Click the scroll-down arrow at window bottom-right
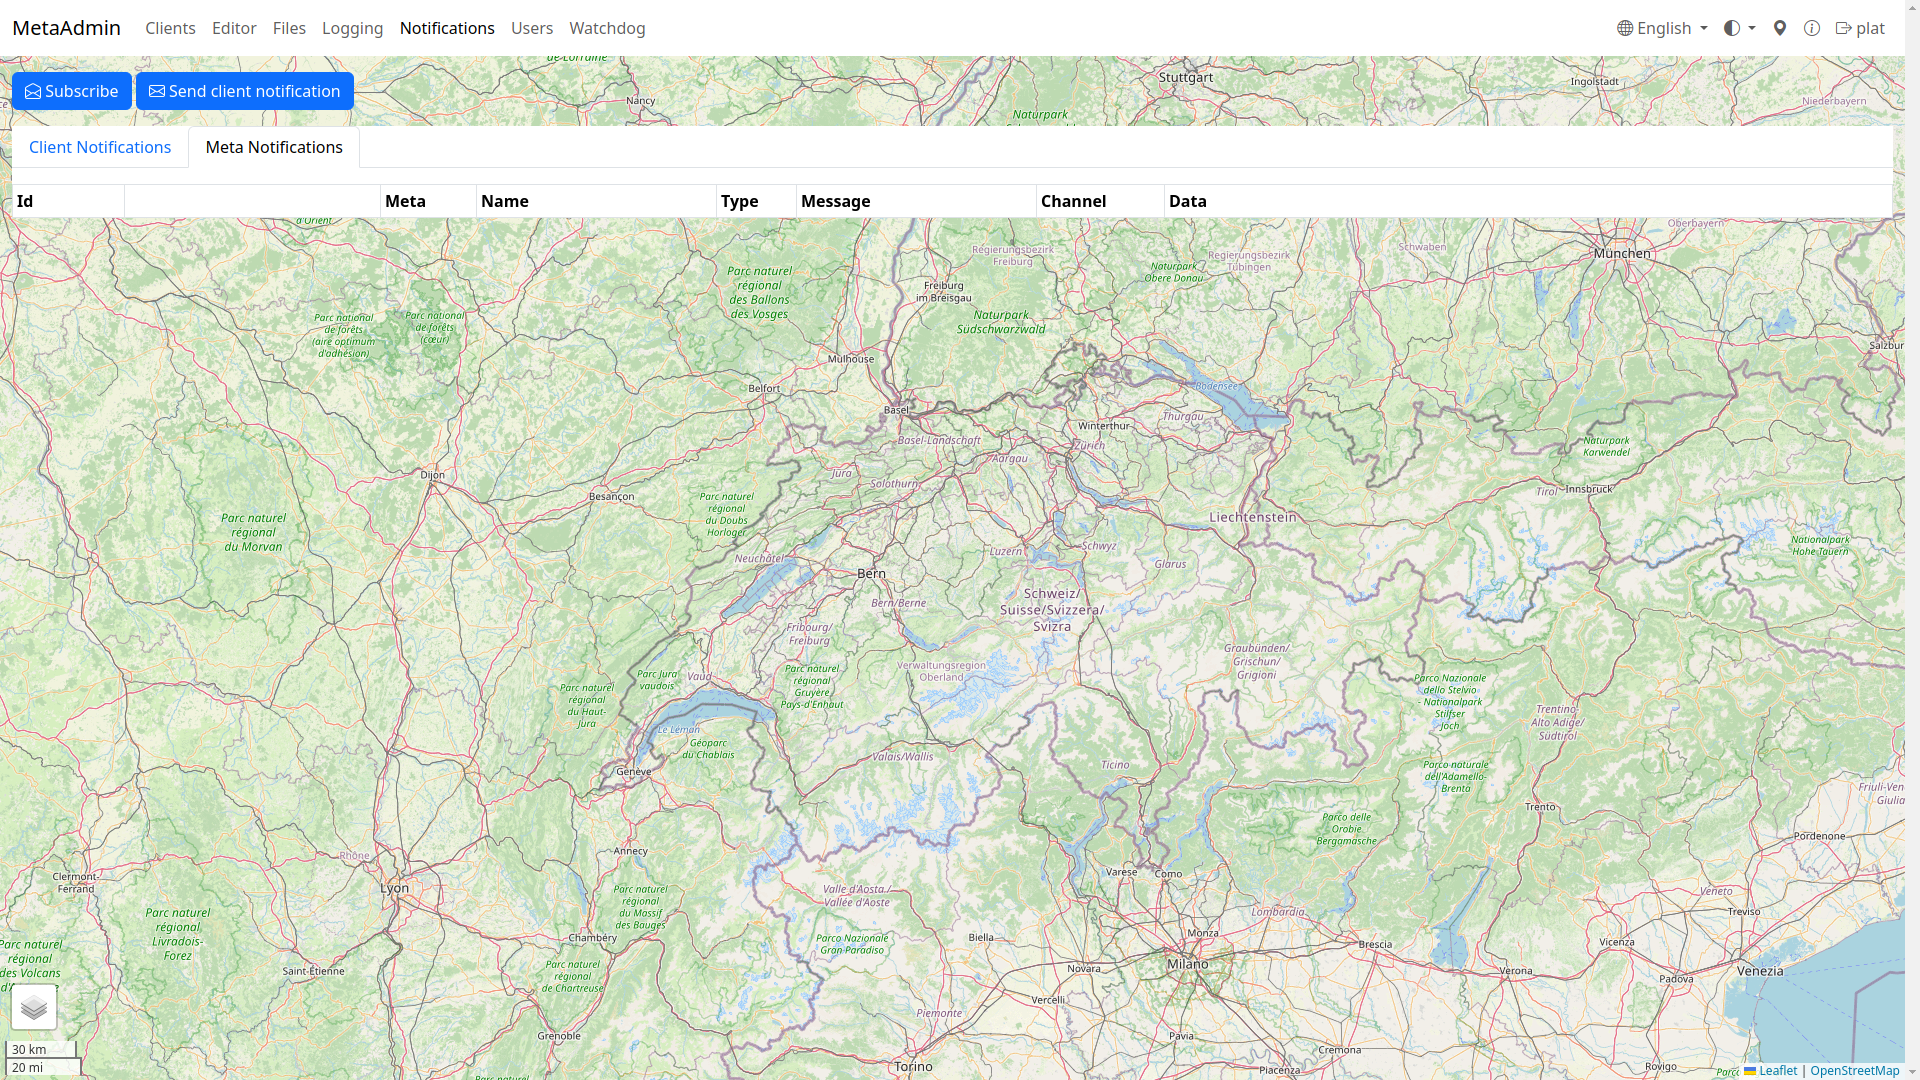Viewport: 1920px width, 1080px height. point(1912,1072)
